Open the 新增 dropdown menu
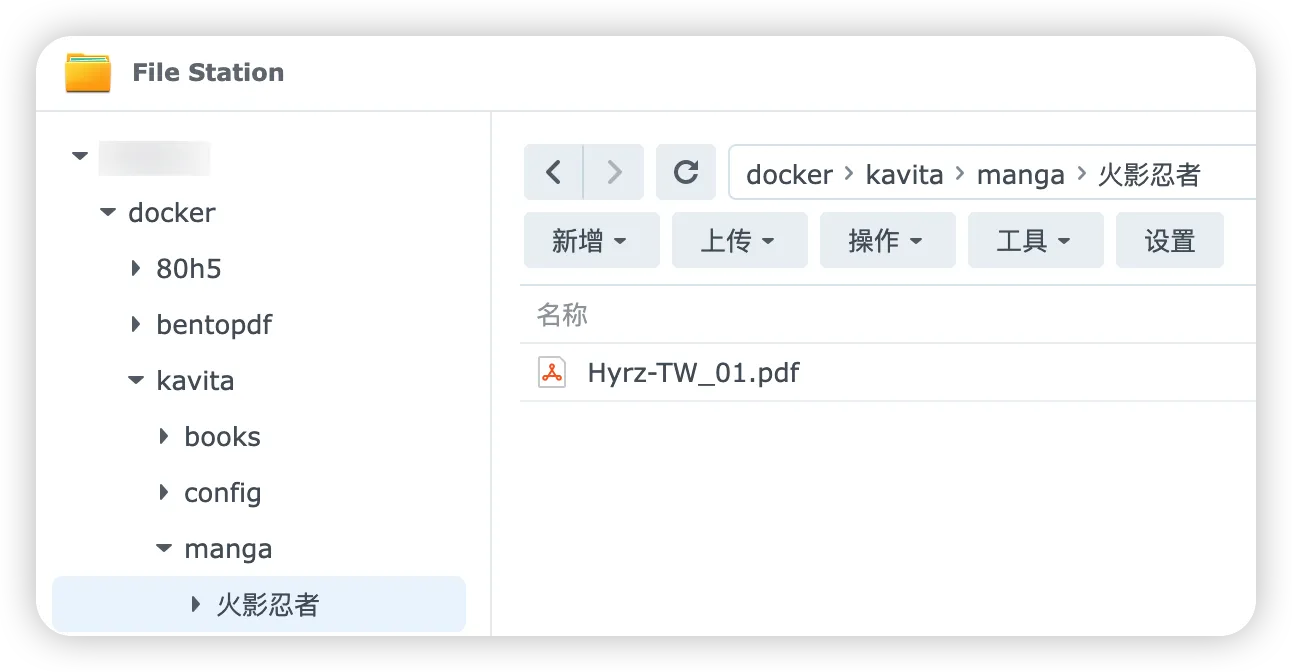 592,240
